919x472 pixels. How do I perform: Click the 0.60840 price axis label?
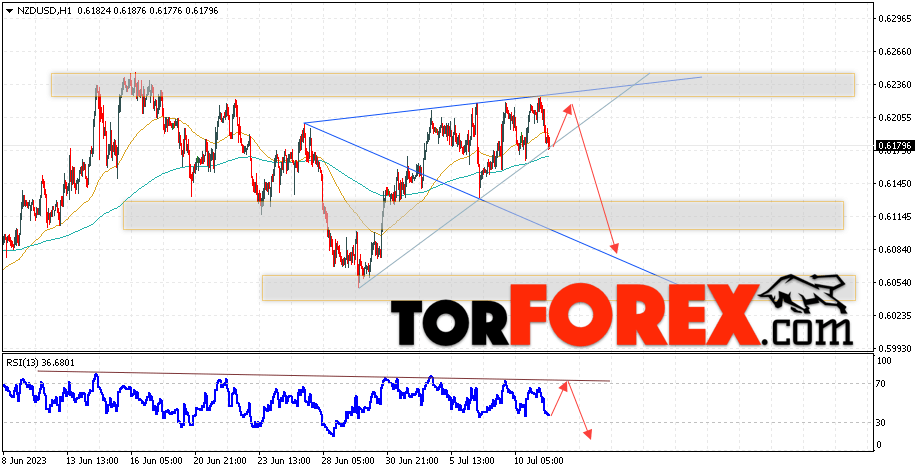pos(894,250)
